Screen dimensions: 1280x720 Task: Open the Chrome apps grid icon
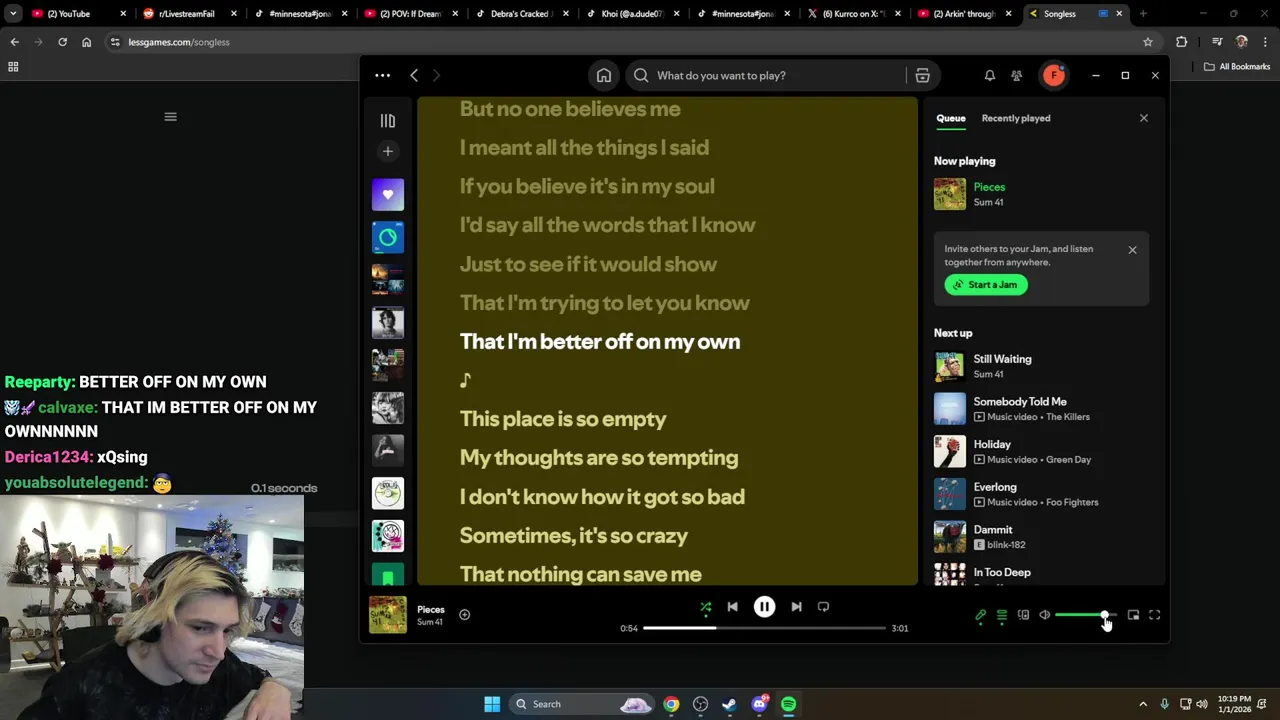click(x=13, y=67)
